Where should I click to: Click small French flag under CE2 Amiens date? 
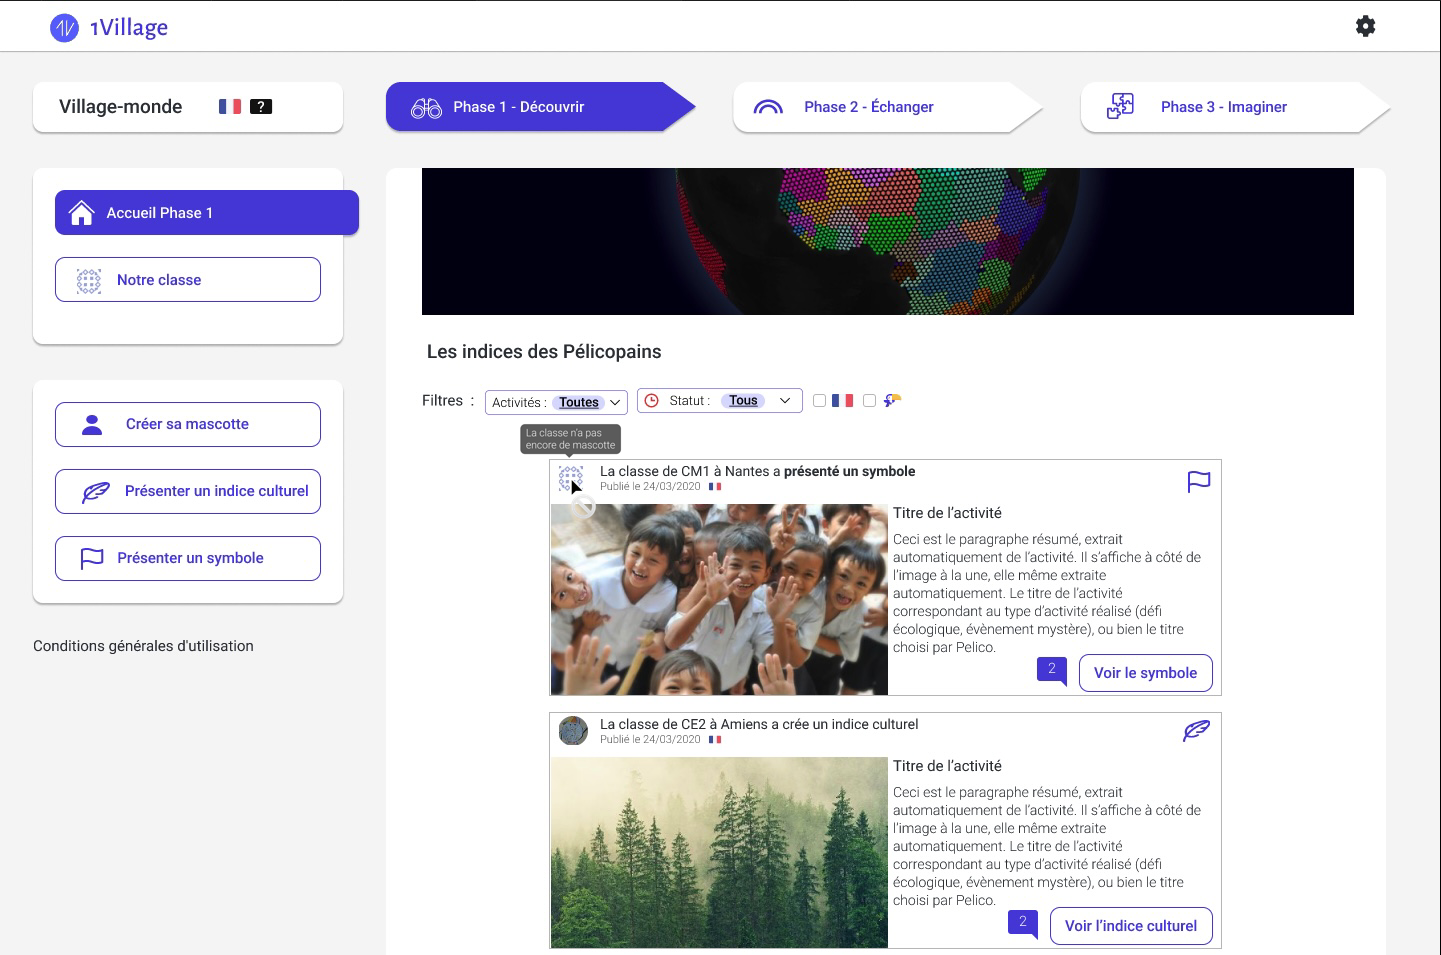tap(715, 740)
